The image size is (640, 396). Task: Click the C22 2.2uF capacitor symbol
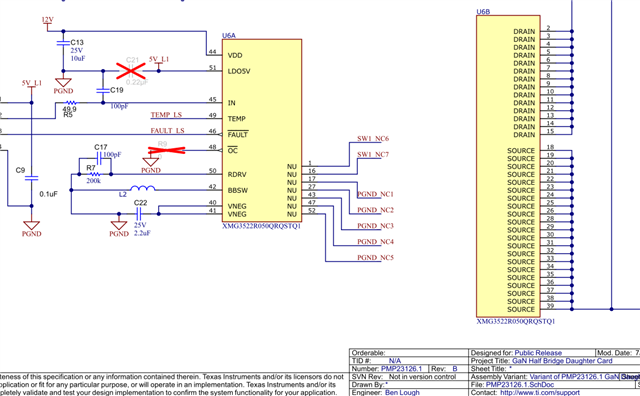click(x=138, y=213)
